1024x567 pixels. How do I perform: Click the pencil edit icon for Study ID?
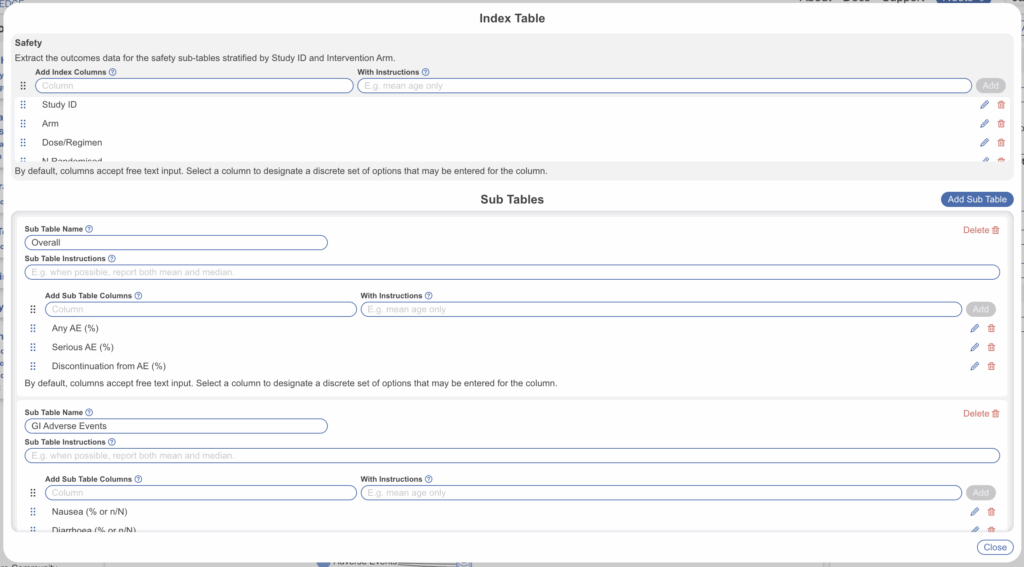984,105
